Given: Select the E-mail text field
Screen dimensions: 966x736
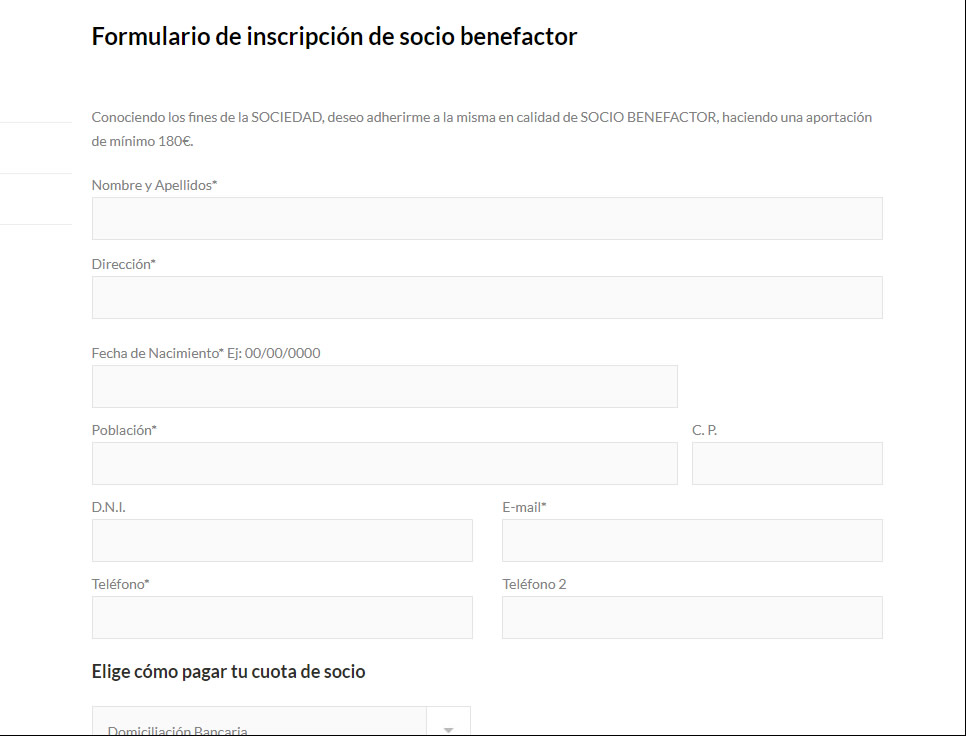Looking at the screenshot, I should (692, 540).
